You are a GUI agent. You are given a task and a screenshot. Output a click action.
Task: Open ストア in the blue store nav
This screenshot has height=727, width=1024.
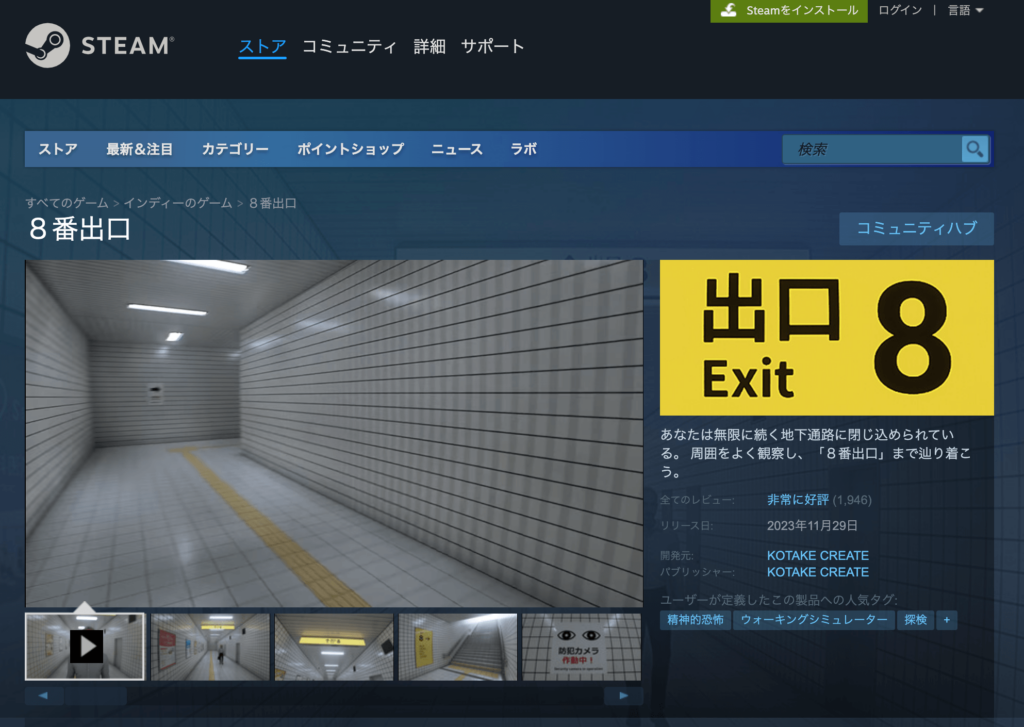pos(57,149)
